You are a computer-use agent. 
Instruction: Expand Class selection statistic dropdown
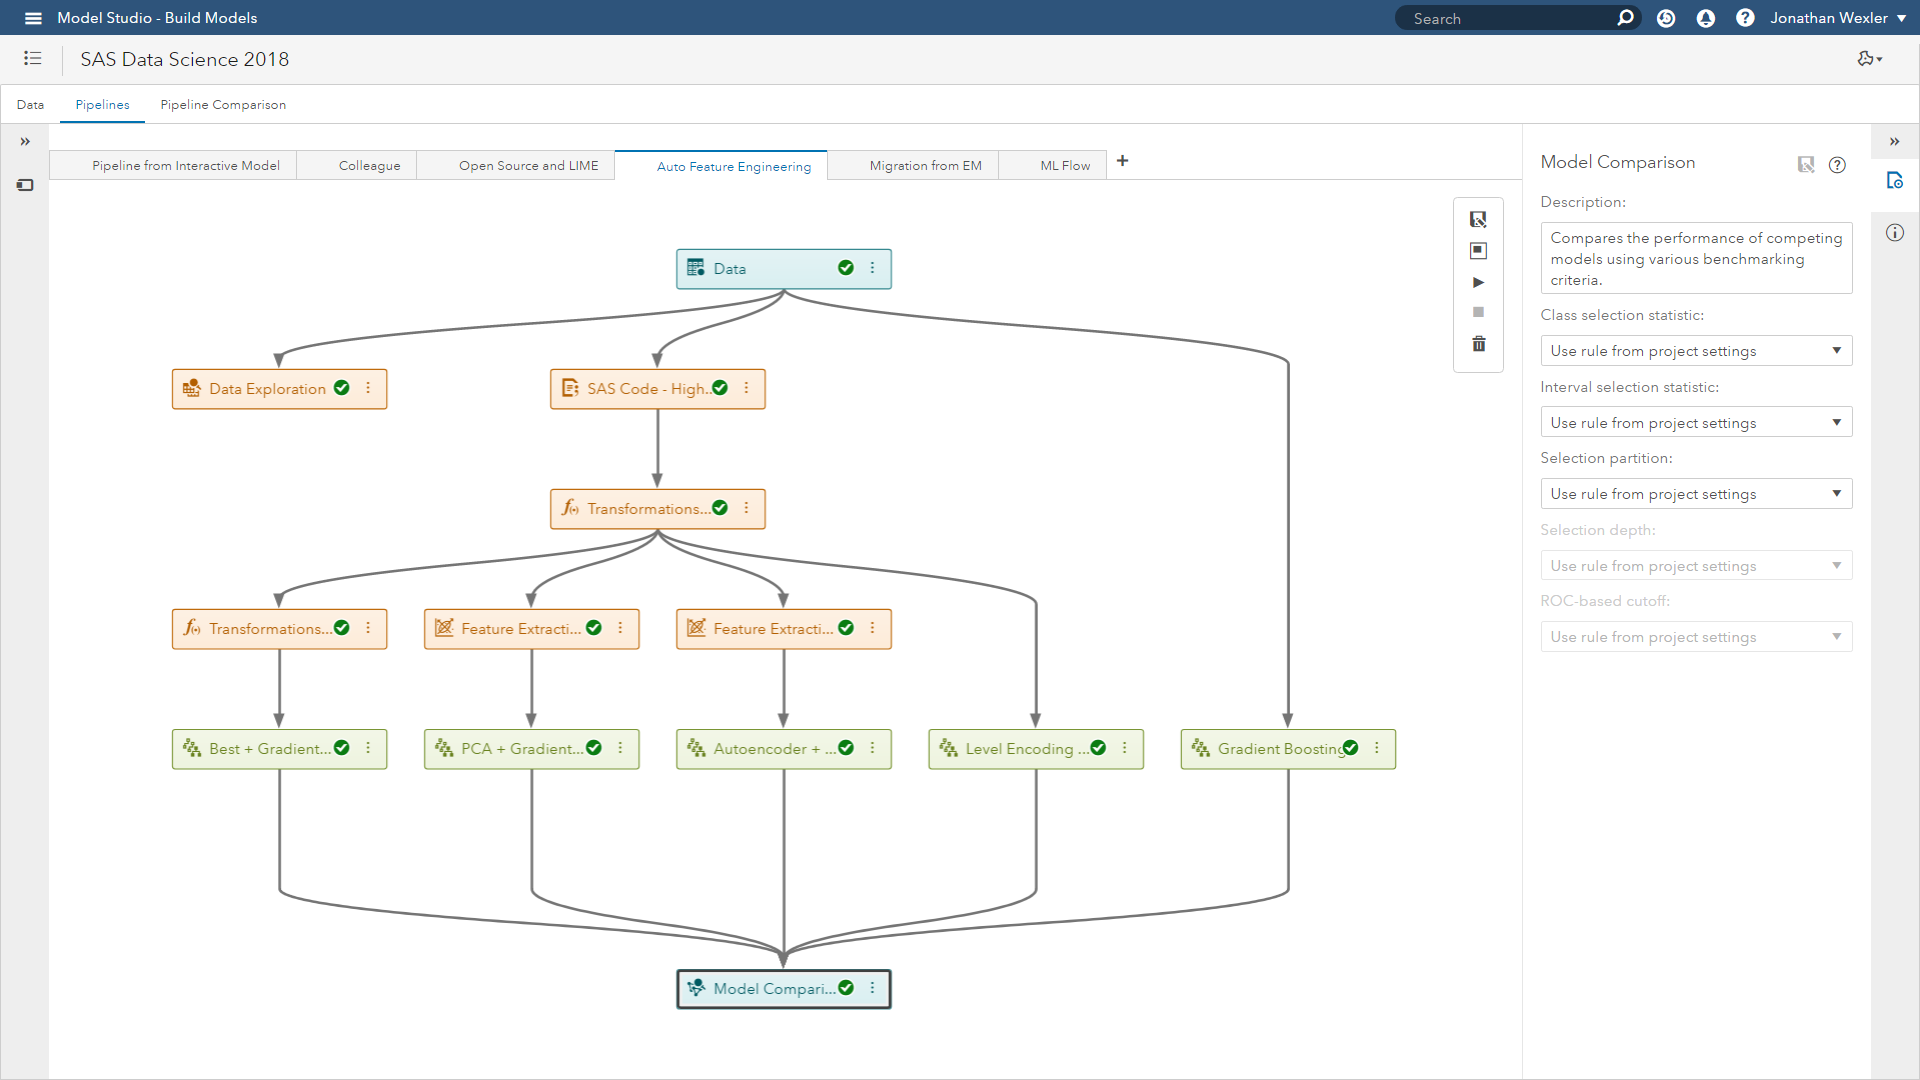[1696, 351]
